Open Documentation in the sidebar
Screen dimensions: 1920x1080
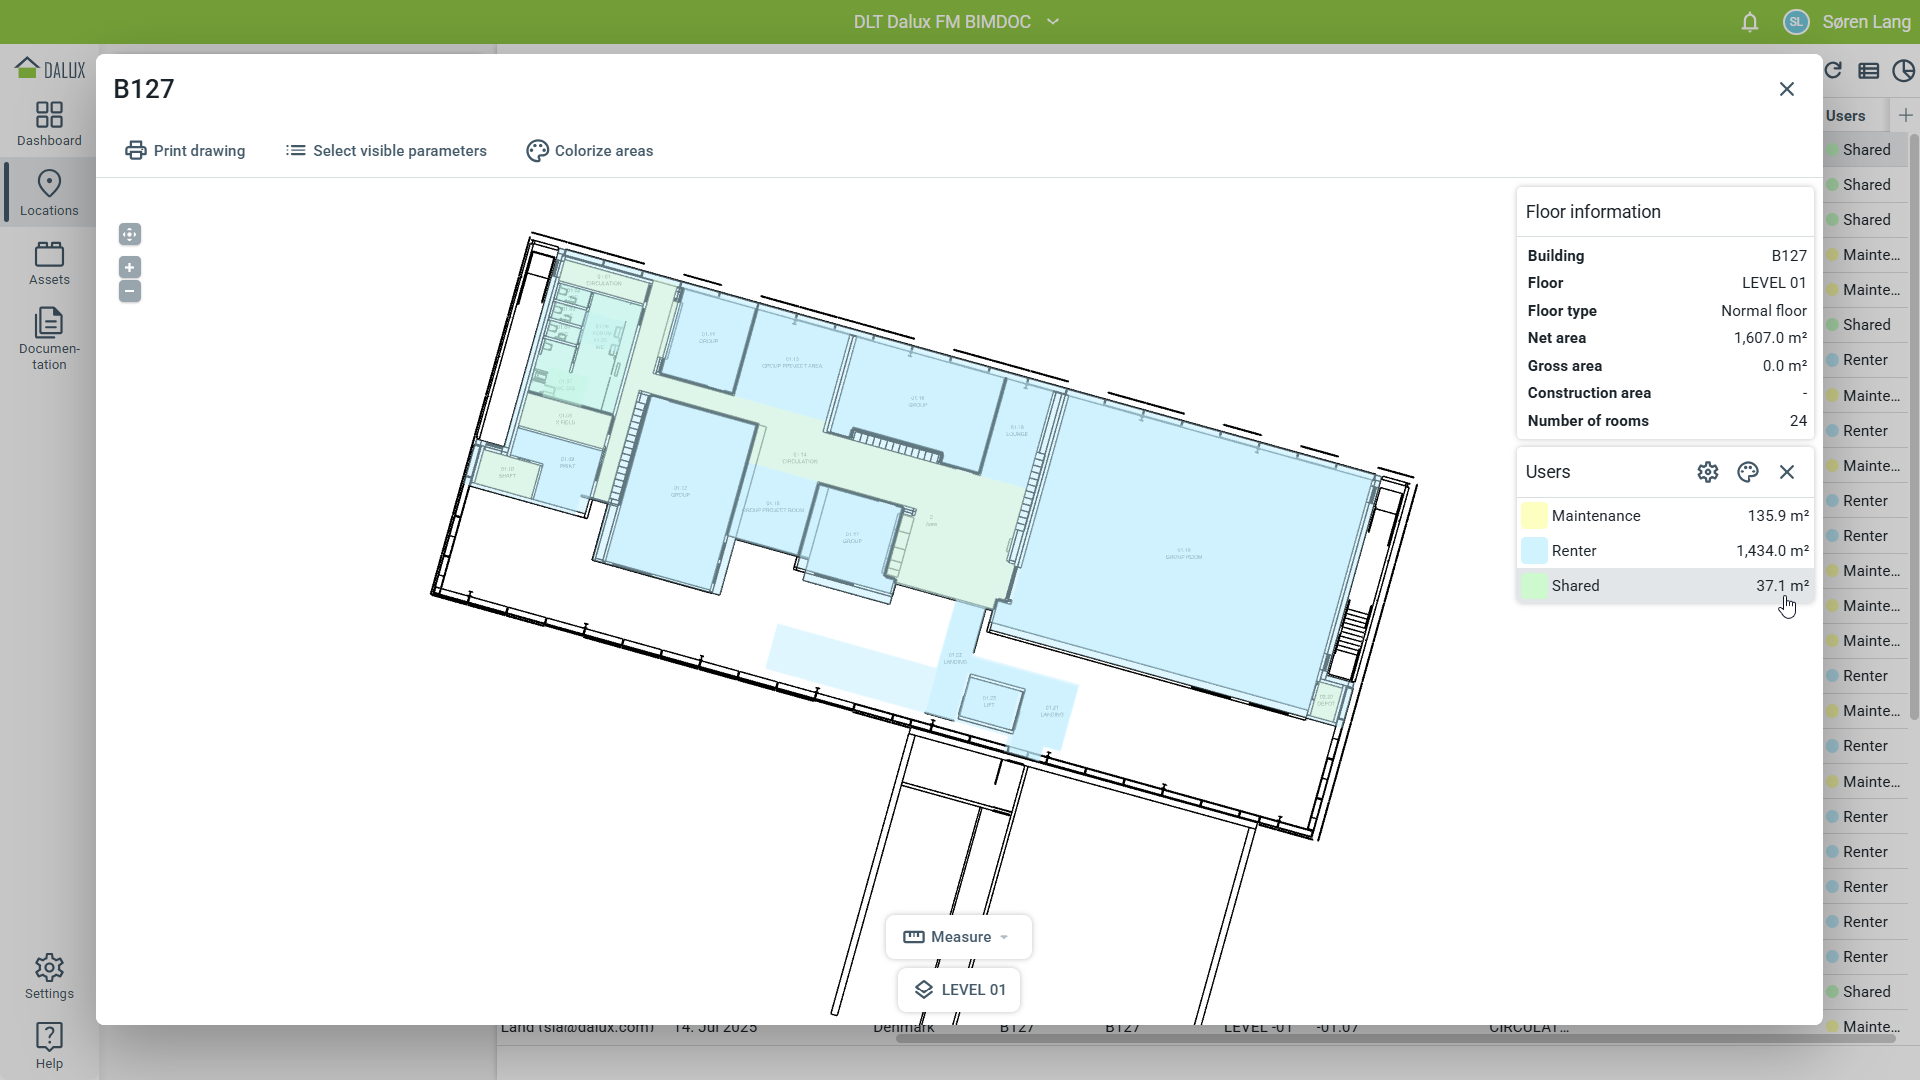pos(49,338)
